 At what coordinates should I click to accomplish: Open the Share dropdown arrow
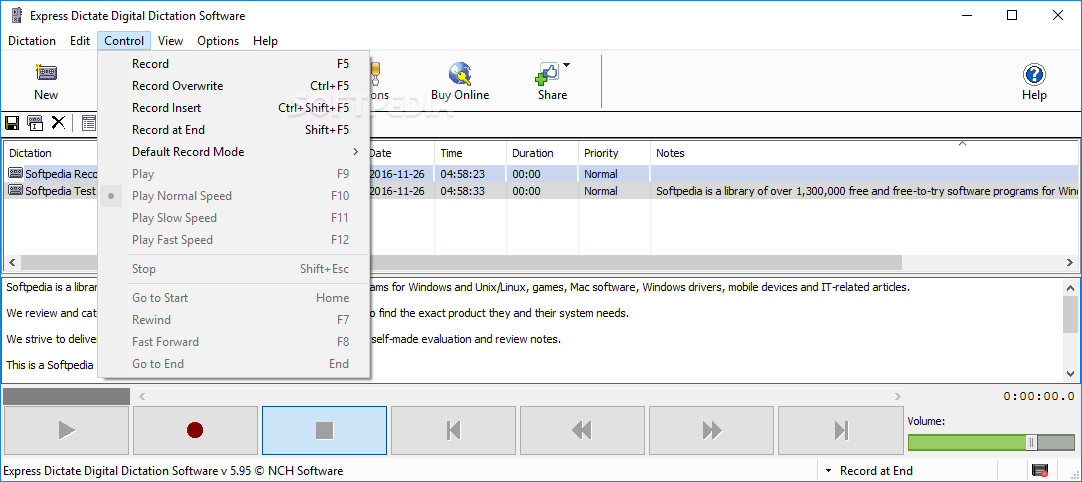pos(567,66)
